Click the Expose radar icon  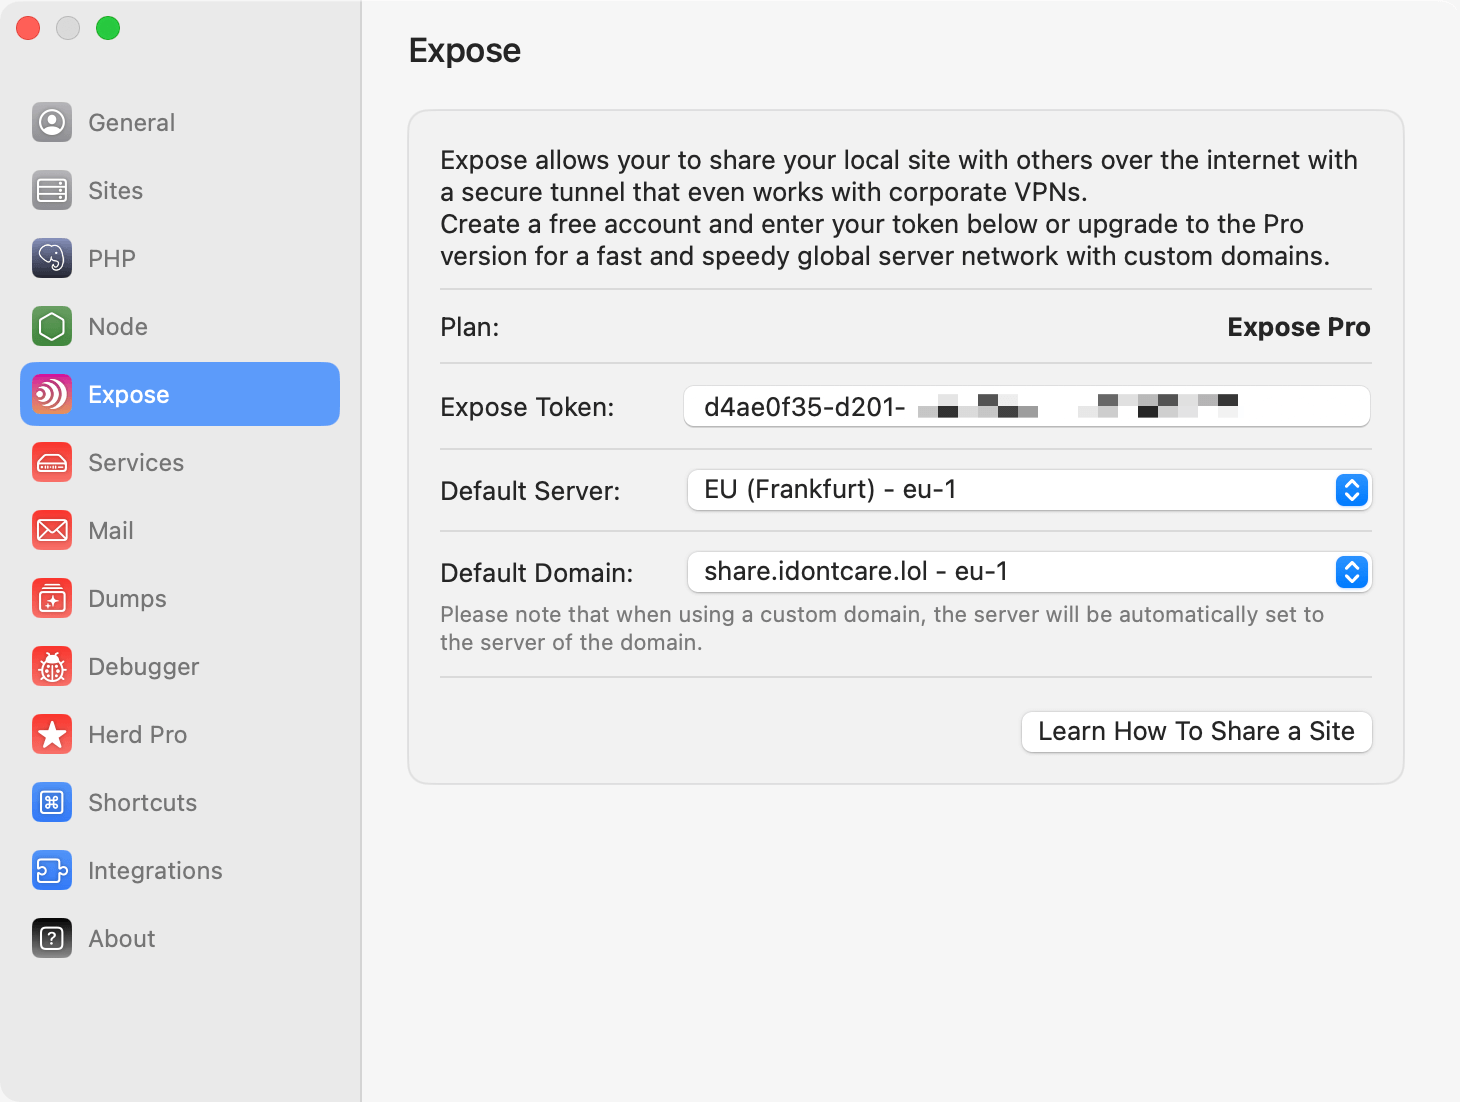point(51,394)
